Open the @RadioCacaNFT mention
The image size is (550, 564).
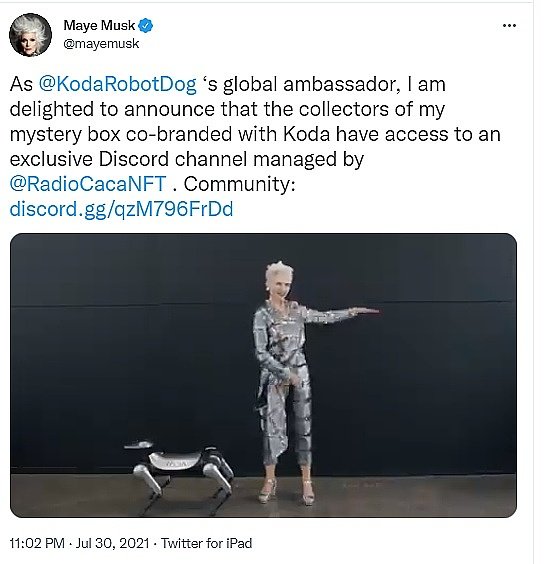click(88, 184)
